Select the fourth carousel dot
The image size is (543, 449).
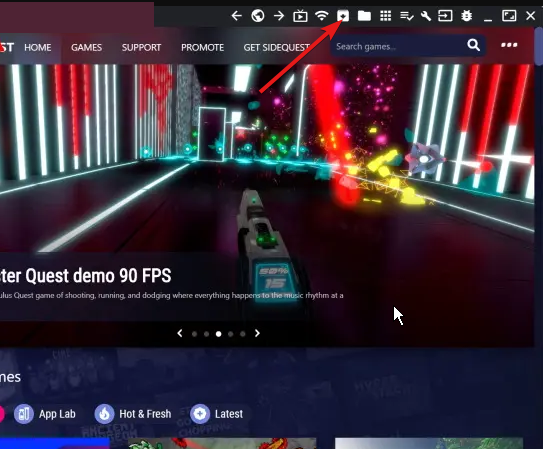[231, 334]
